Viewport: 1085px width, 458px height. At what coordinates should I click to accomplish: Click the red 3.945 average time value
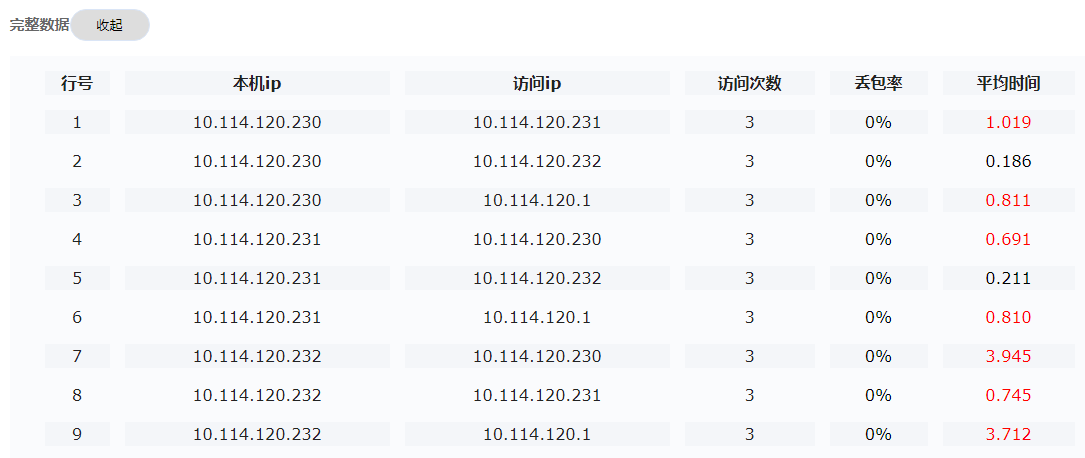(x=1008, y=356)
